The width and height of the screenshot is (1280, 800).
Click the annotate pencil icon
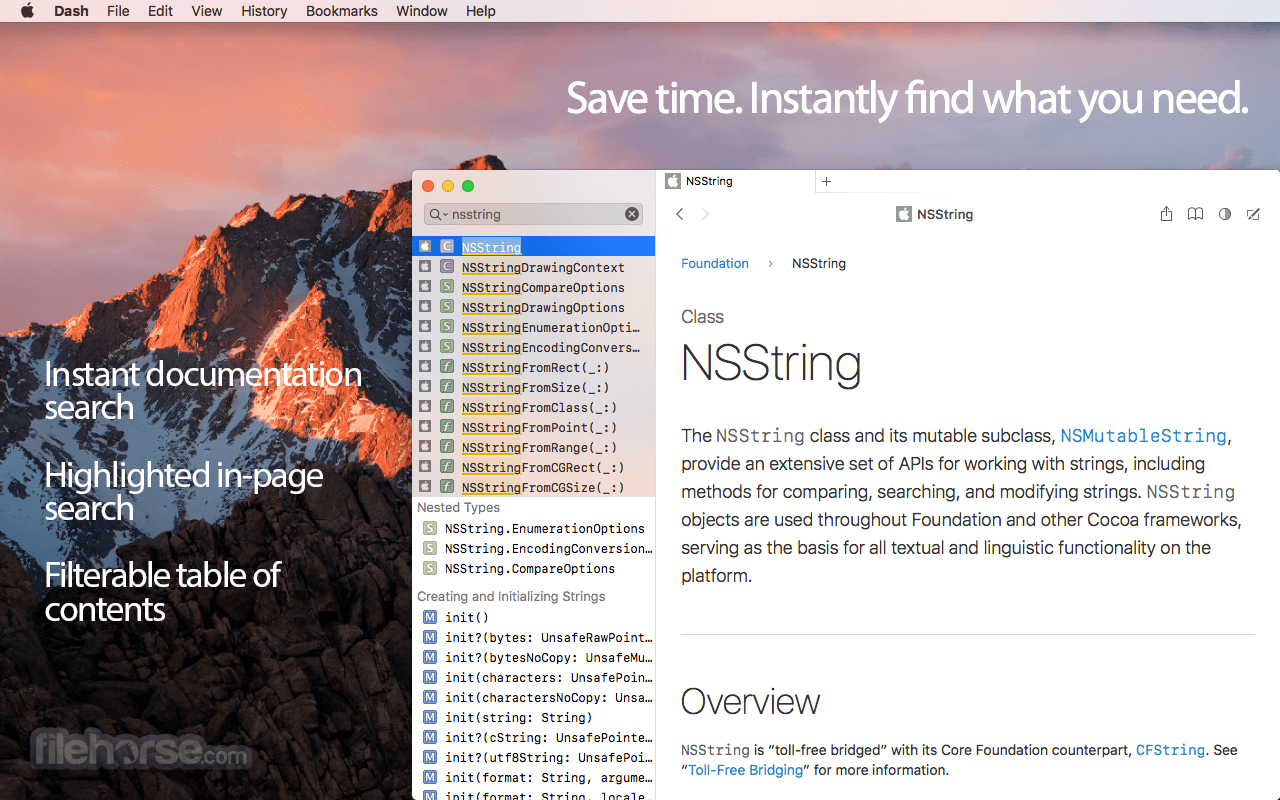(1253, 214)
